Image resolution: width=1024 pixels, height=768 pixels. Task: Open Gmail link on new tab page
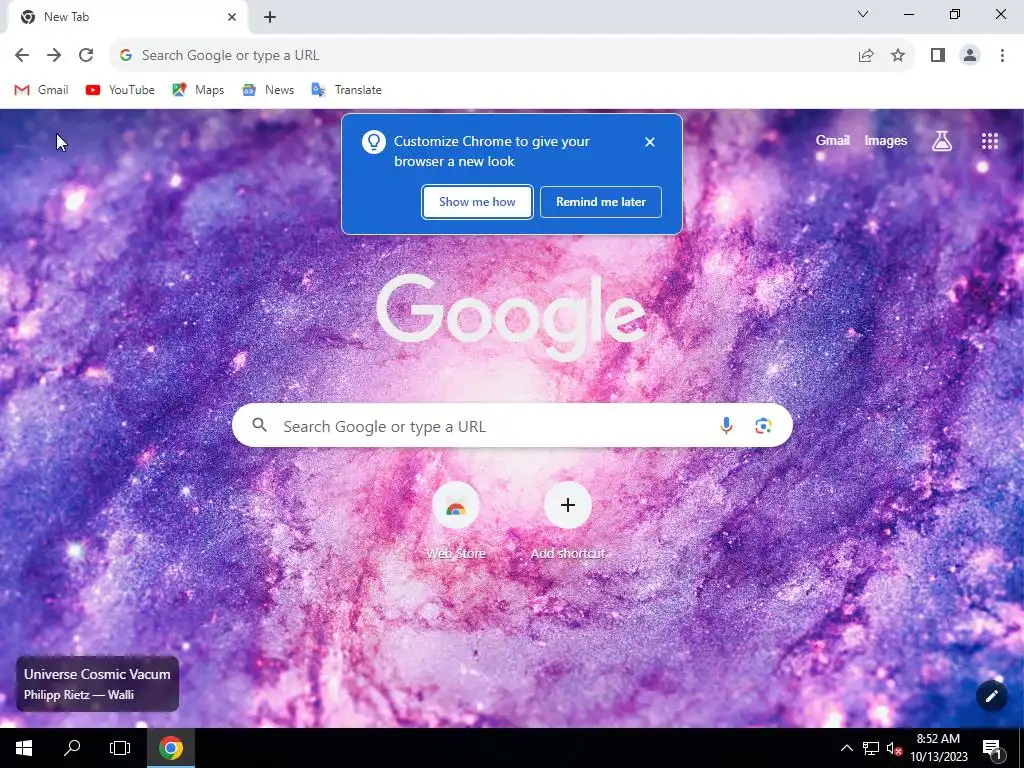(x=833, y=140)
